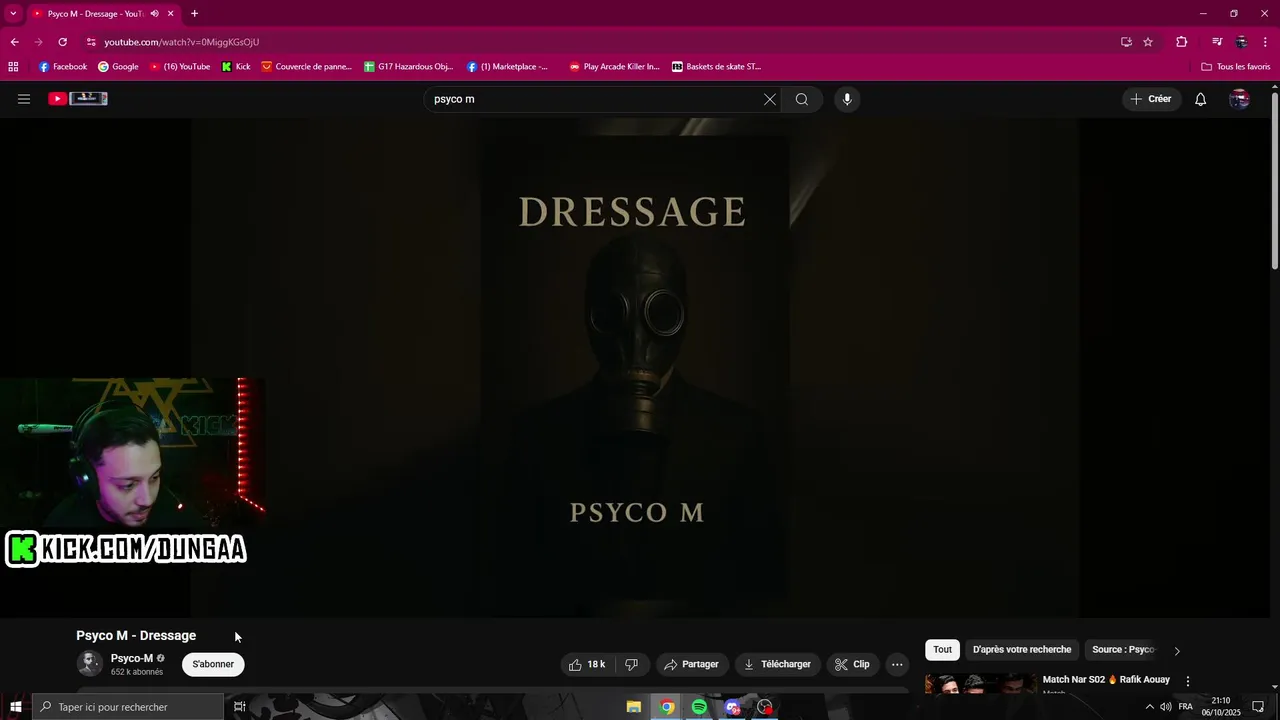Click the Clip button
This screenshot has width=1280, height=720.
(852, 664)
